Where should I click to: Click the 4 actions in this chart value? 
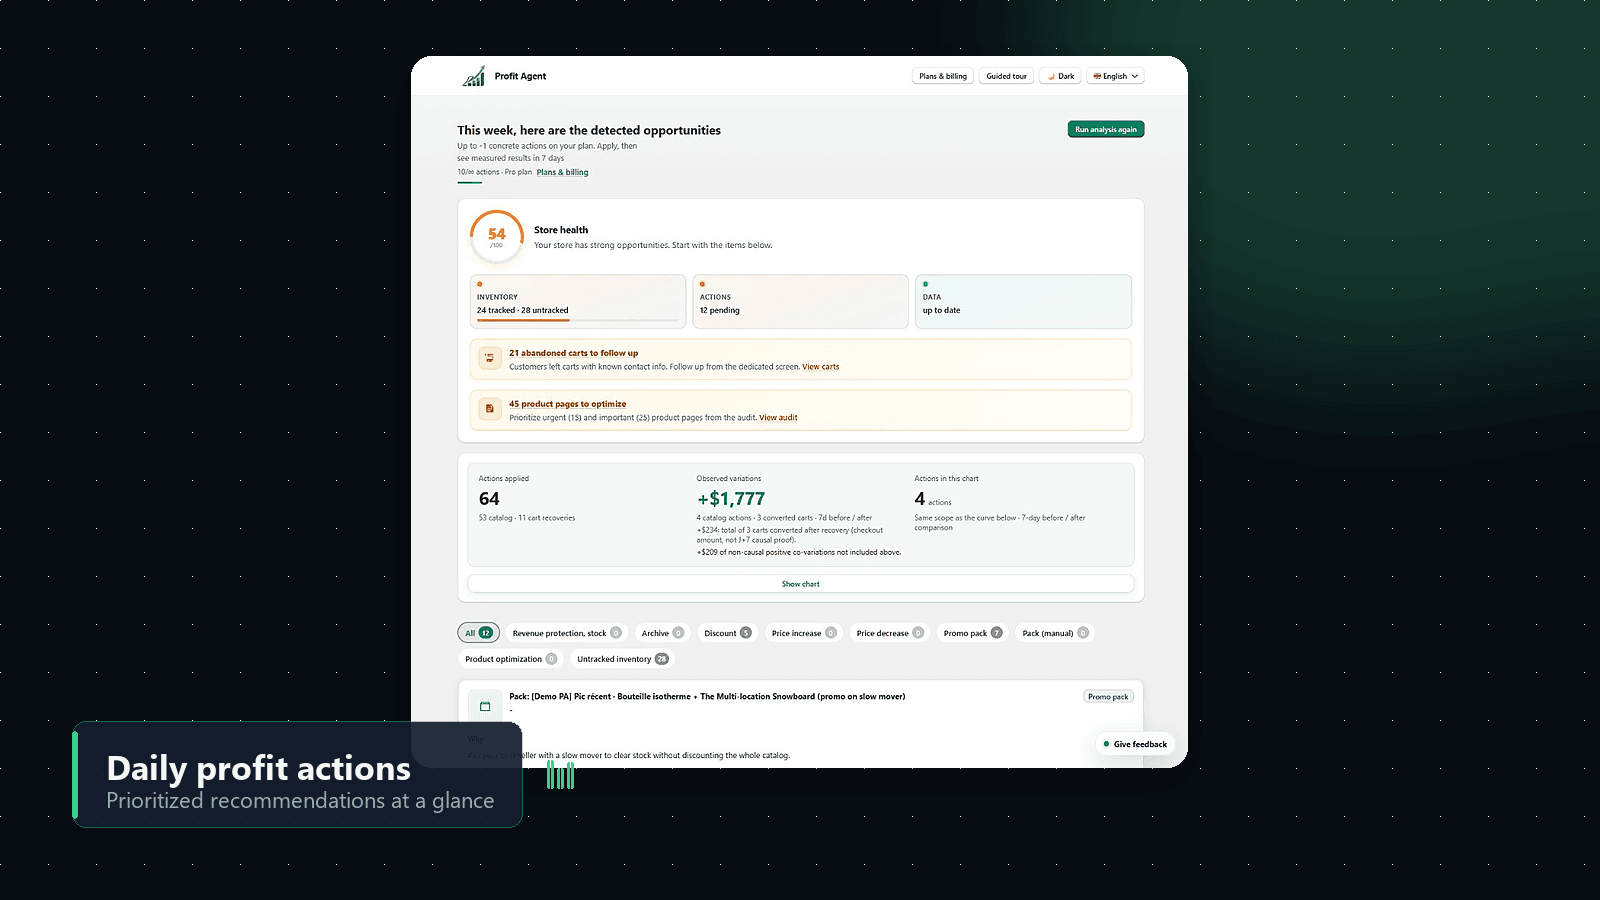click(x=919, y=499)
